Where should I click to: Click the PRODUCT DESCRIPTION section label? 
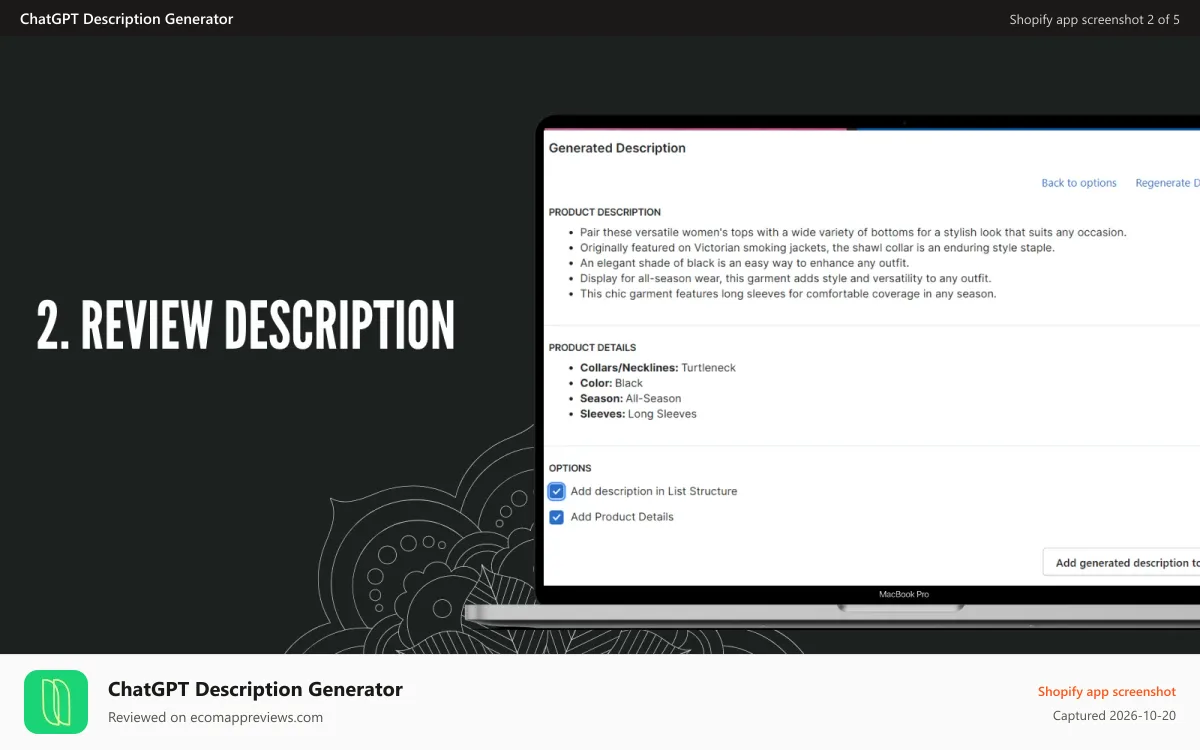(605, 212)
